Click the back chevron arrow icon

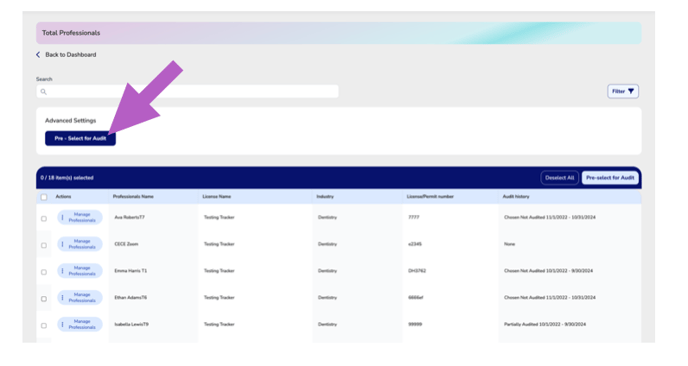(x=38, y=55)
